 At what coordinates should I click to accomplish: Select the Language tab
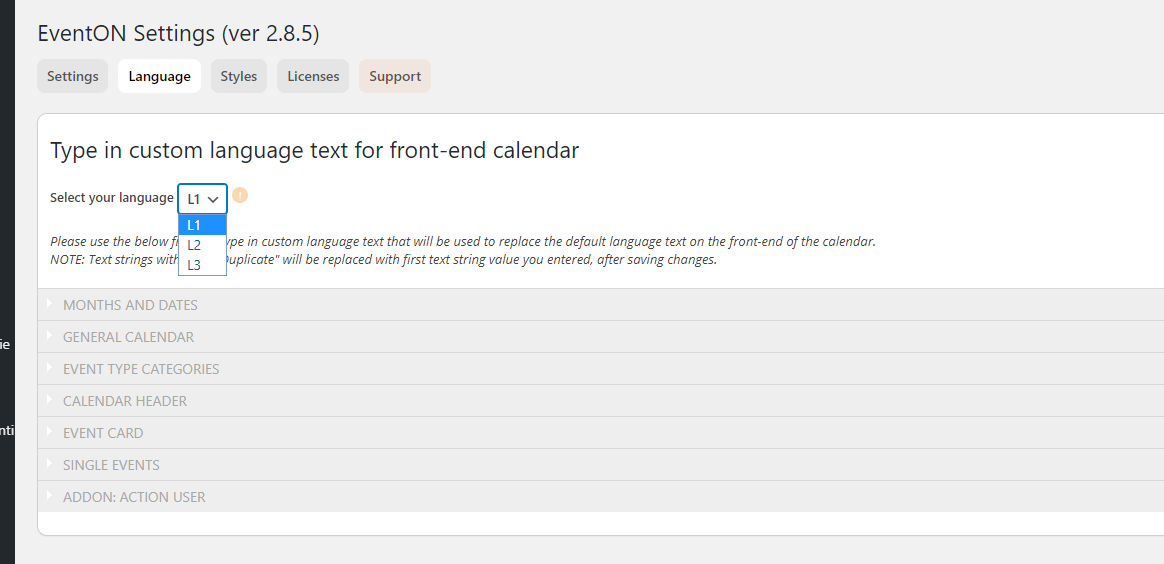[x=159, y=76]
